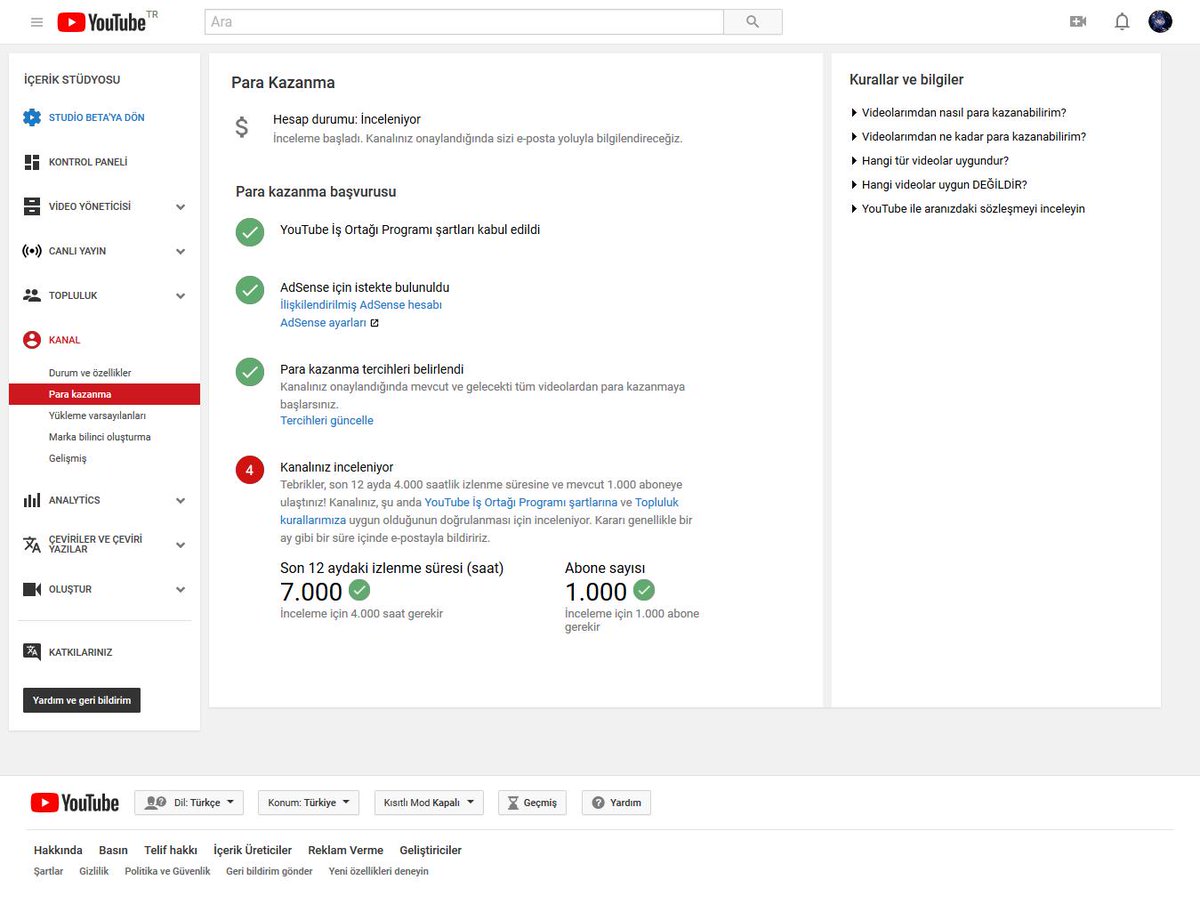Click Yeni özellikleri deneyin footer link
This screenshot has width=1200, height=904.
(379, 871)
